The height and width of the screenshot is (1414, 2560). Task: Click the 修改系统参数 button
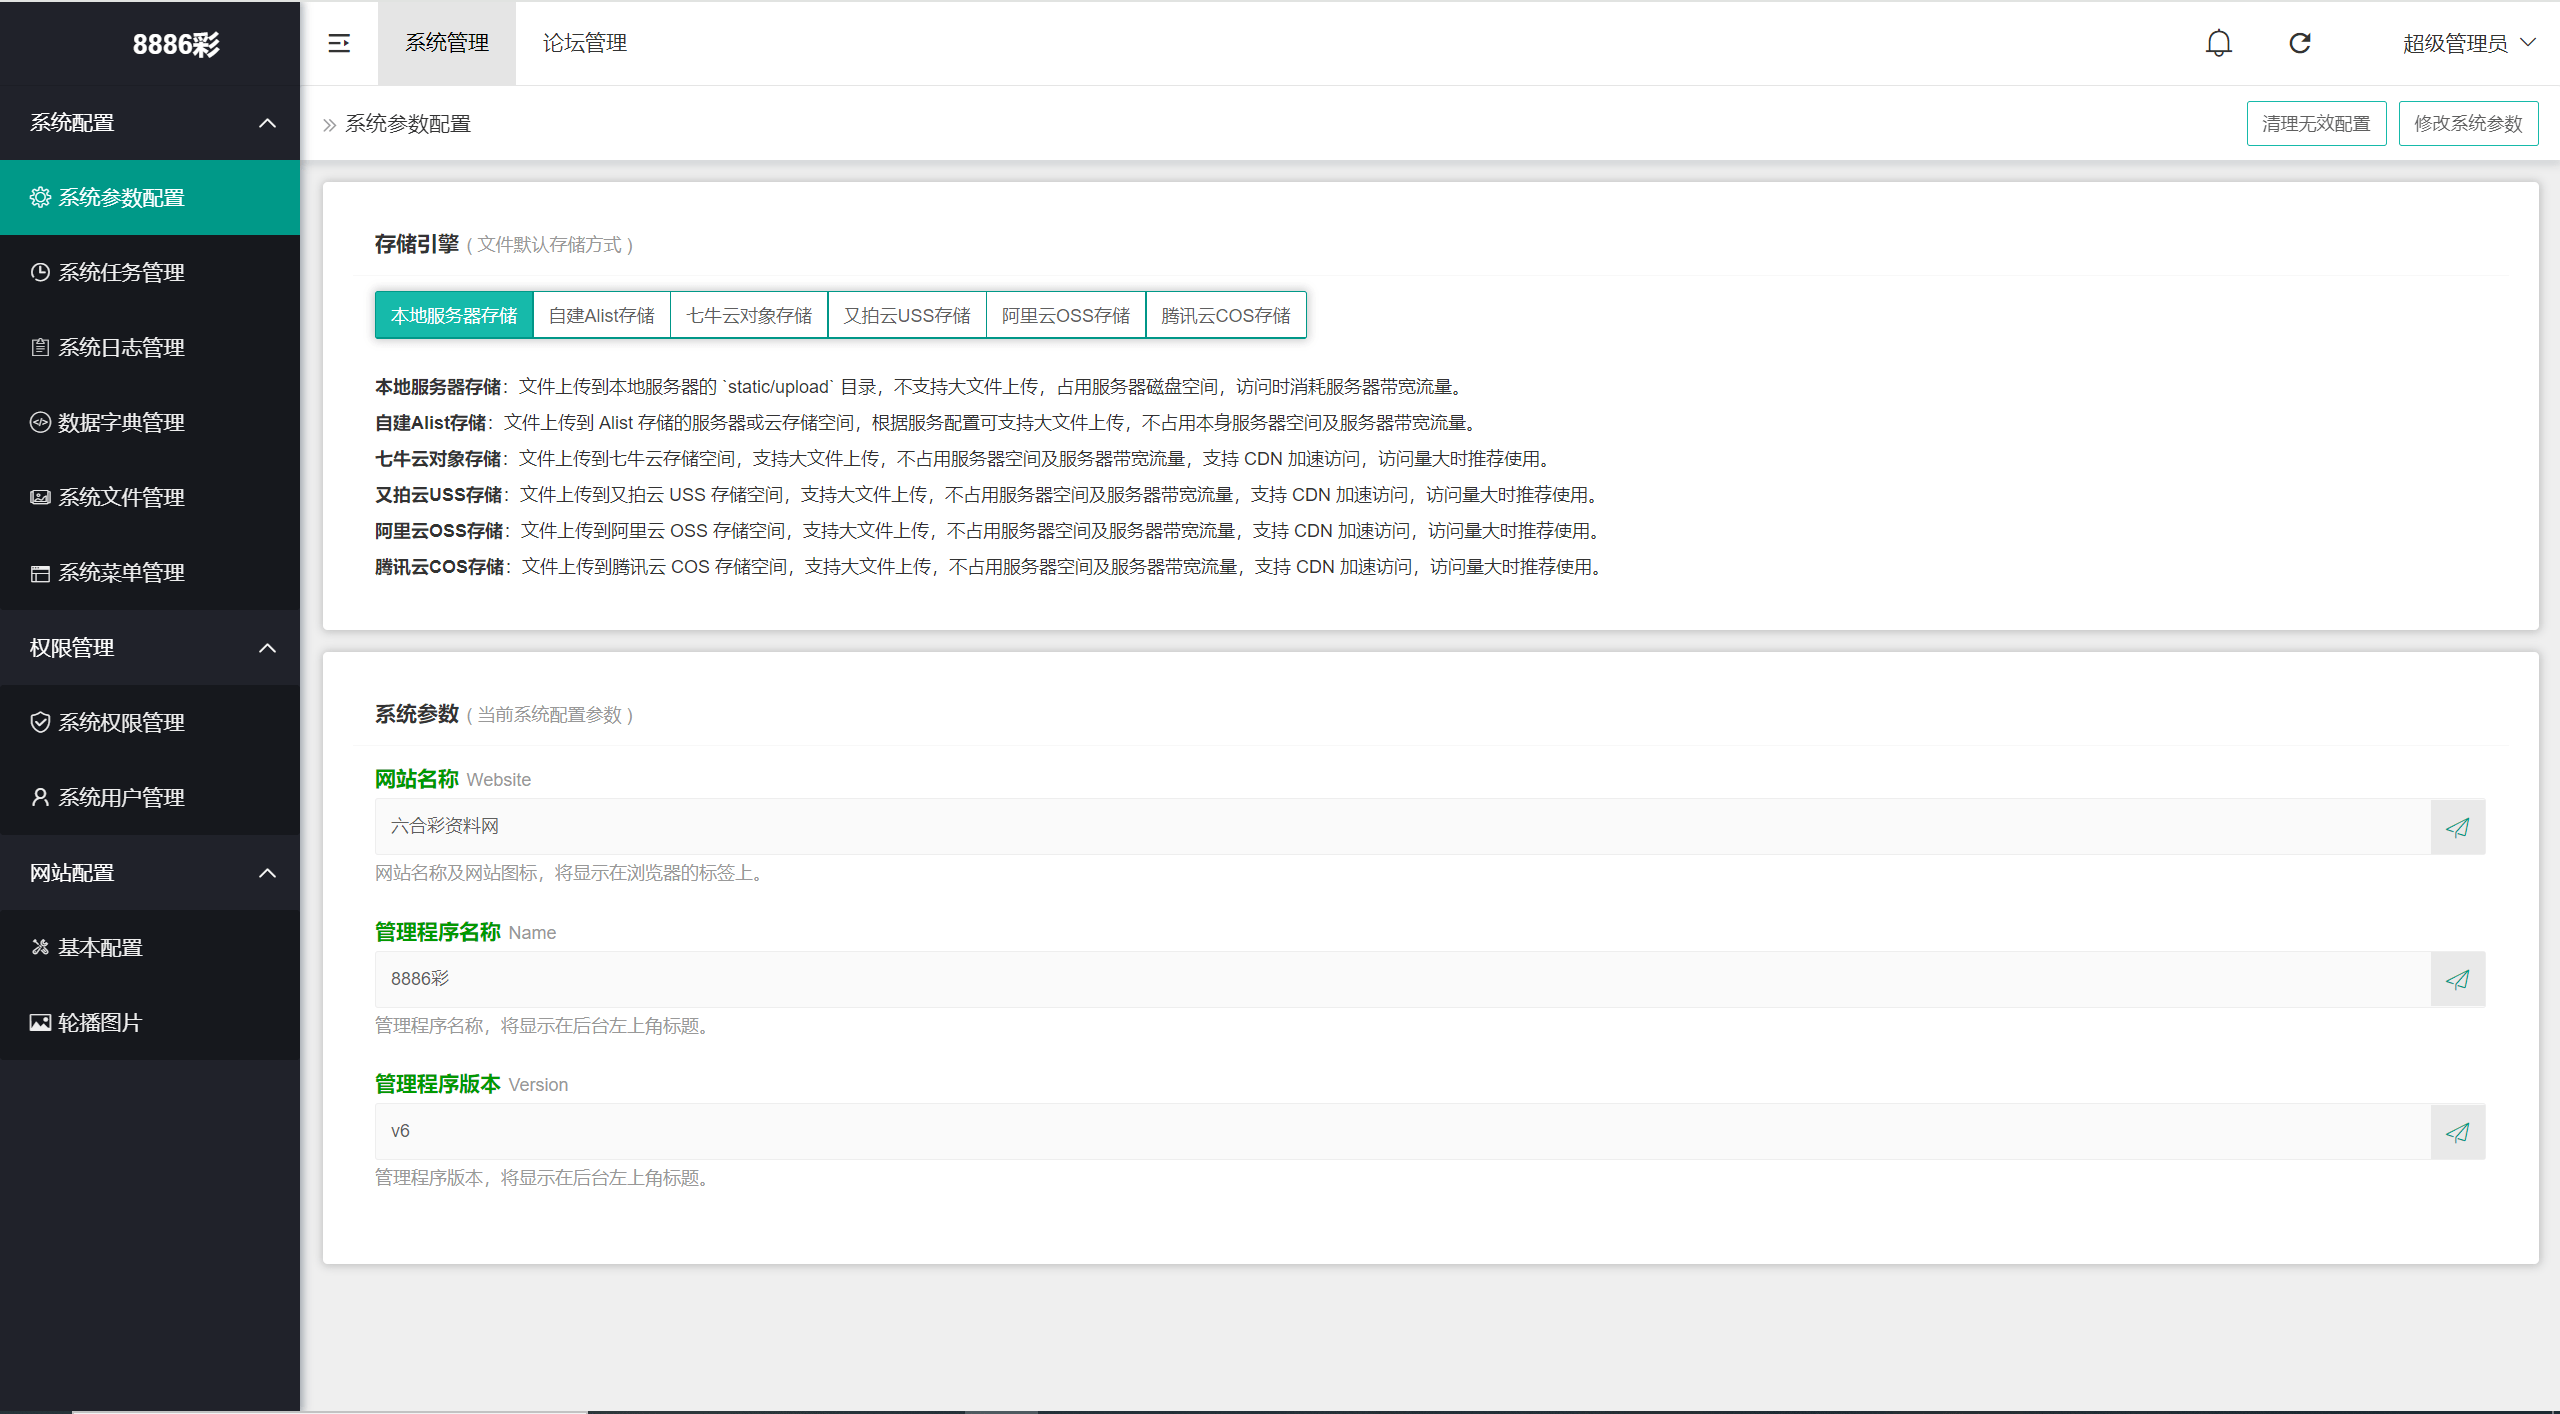[x=2467, y=123]
